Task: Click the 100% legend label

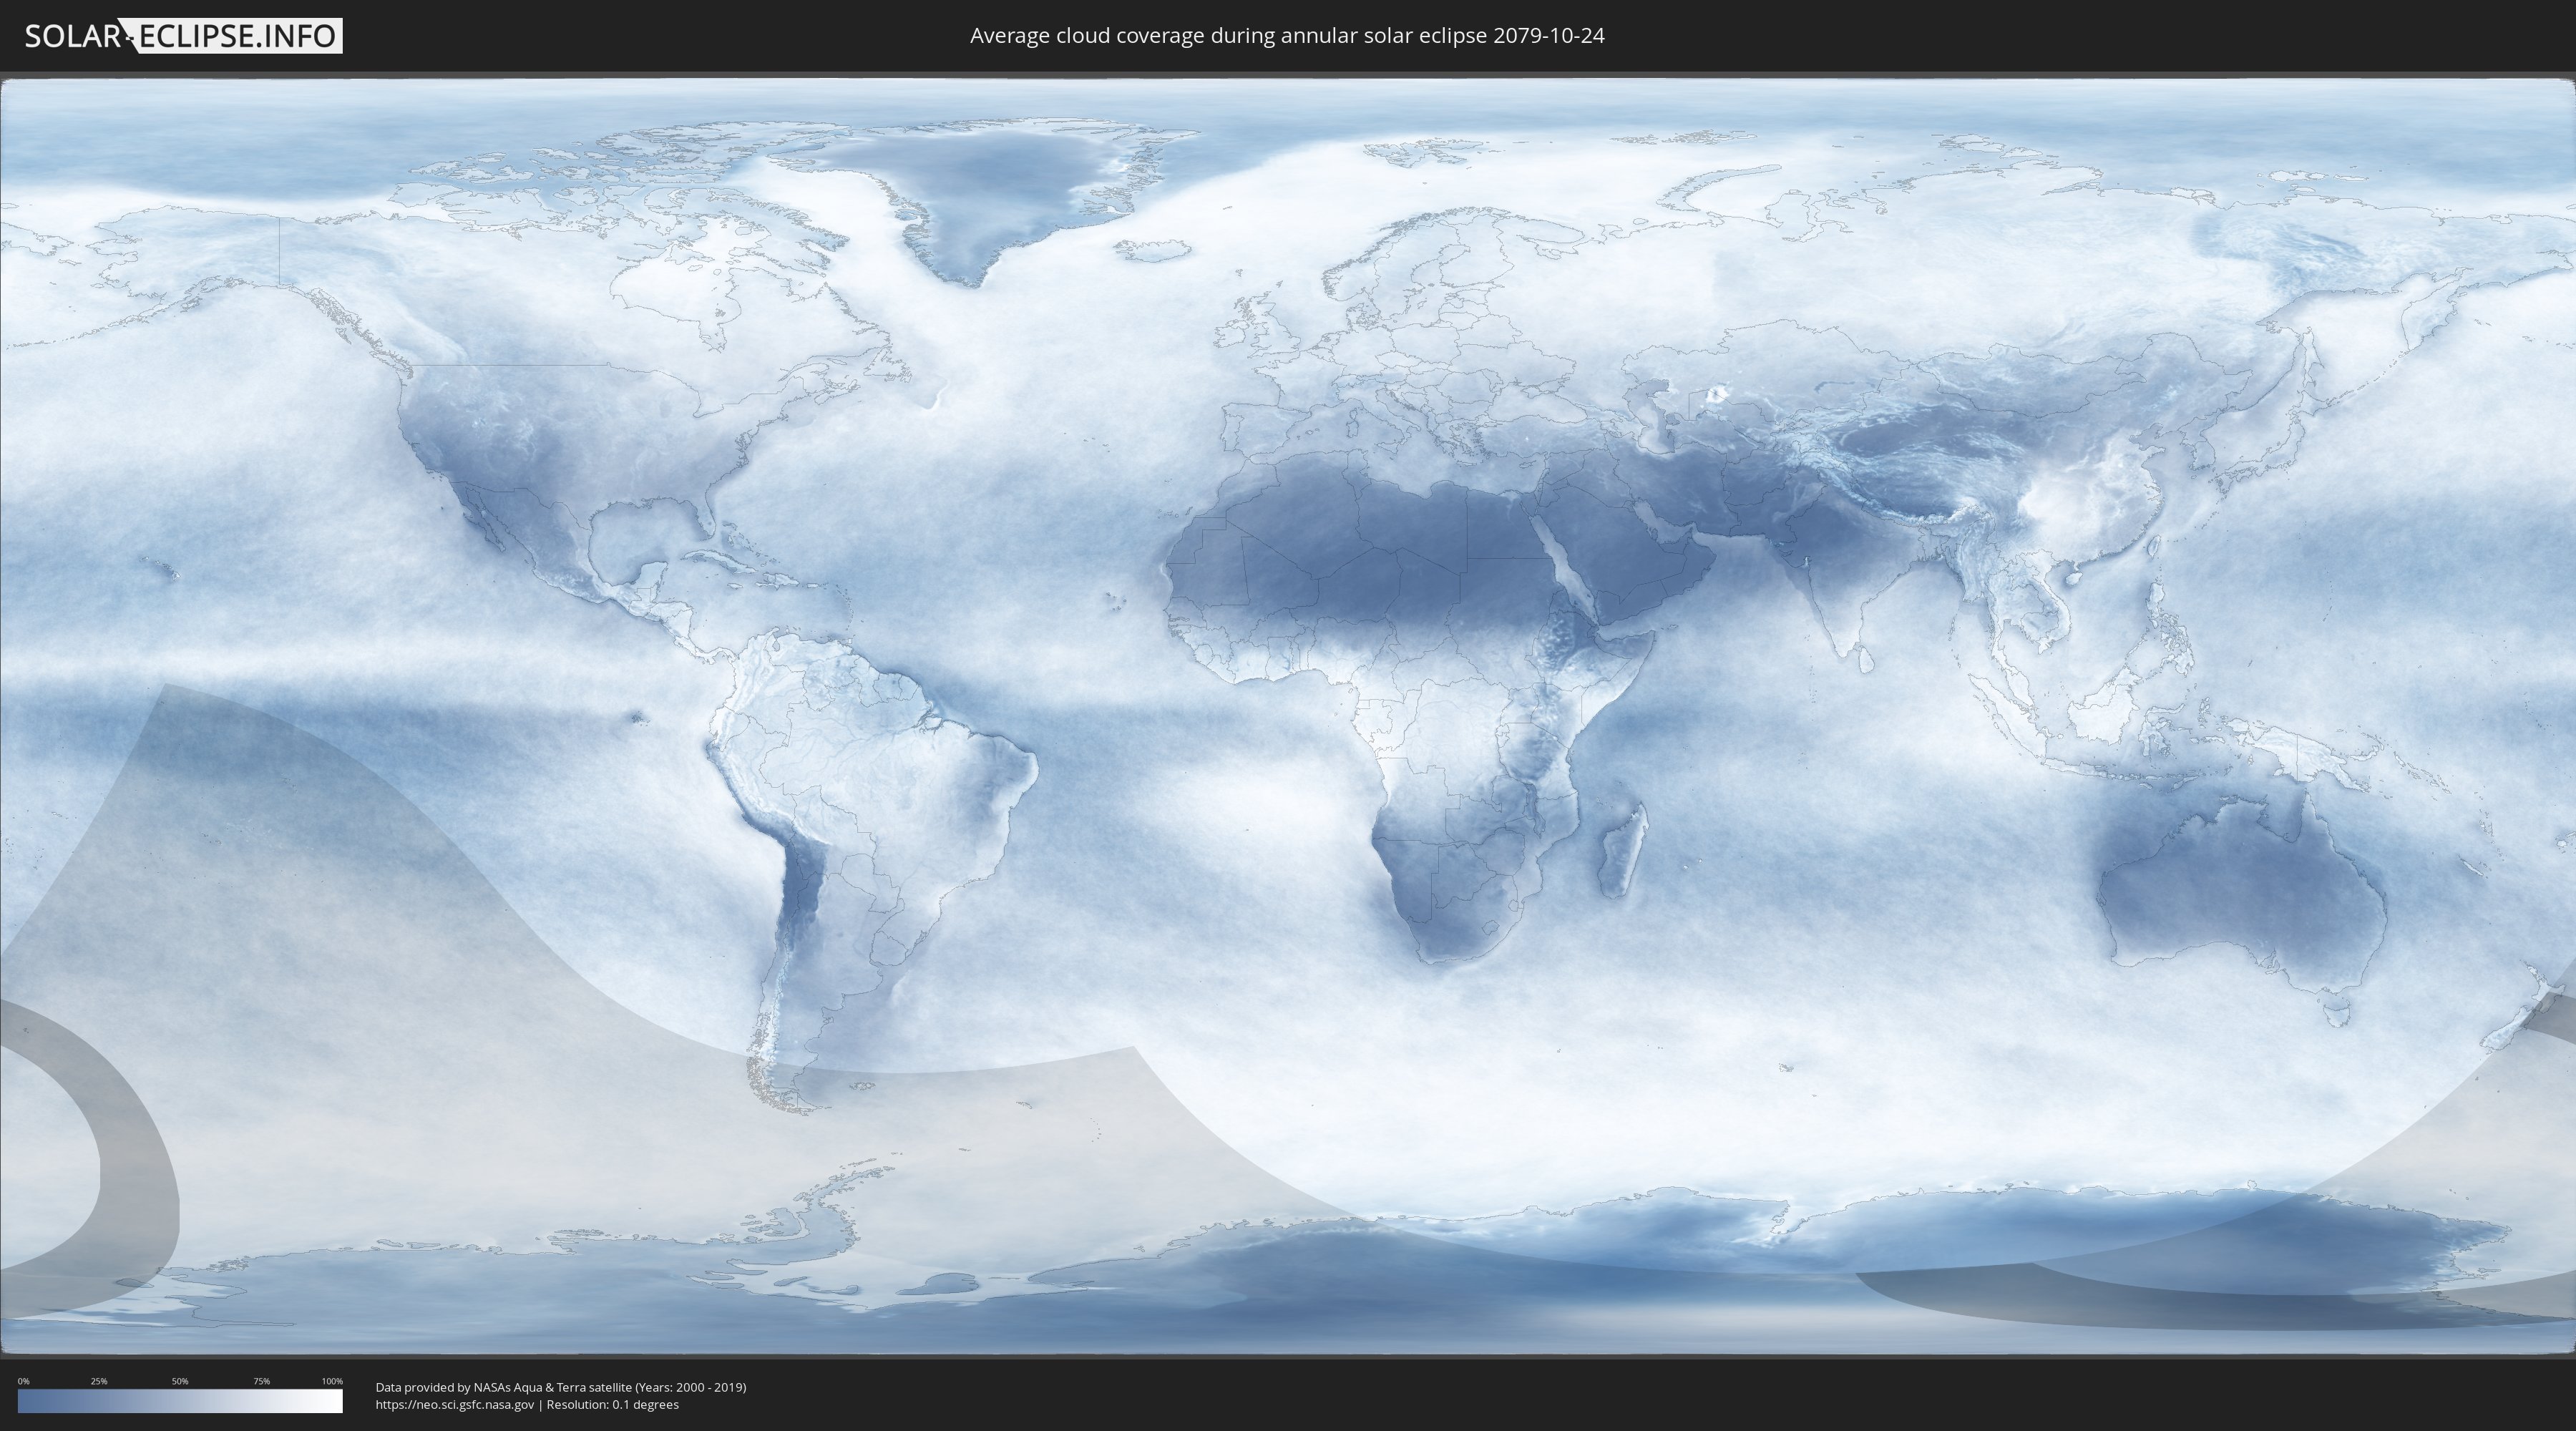Action: (x=332, y=1381)
